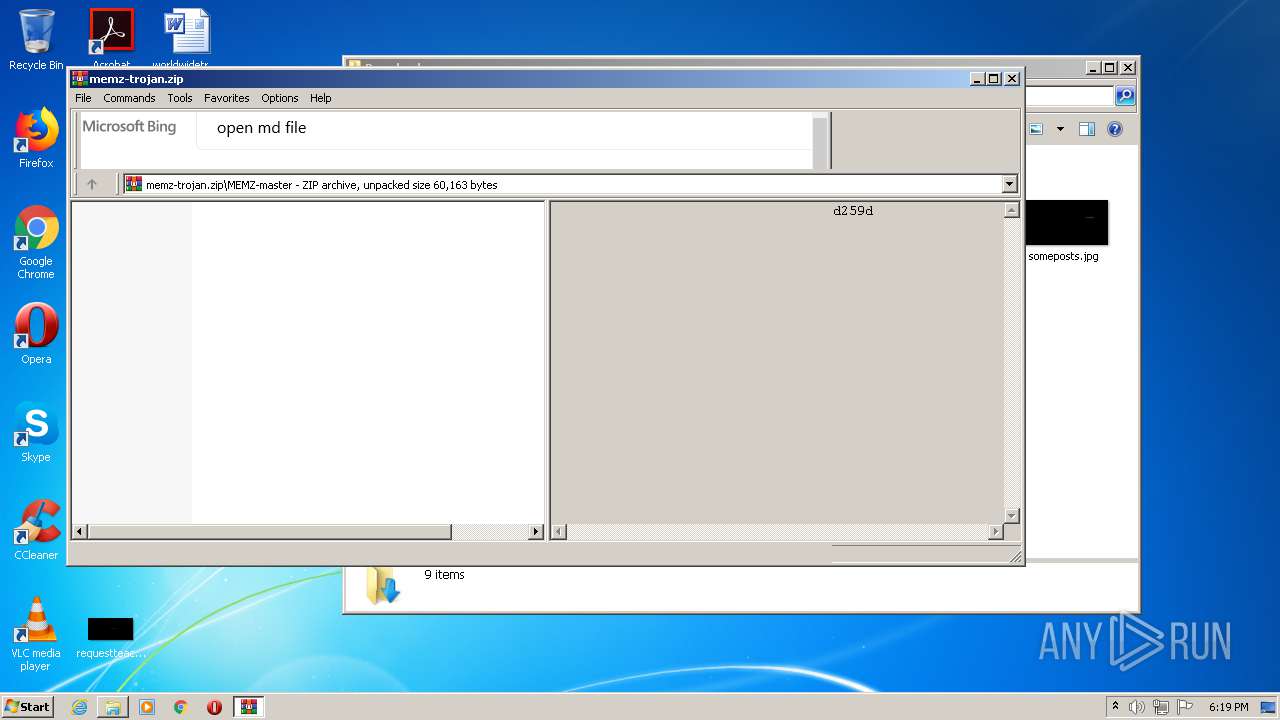Viewport: 1280px width, 720px height.
Task: Click the network tray icon
Action: 1161,707
